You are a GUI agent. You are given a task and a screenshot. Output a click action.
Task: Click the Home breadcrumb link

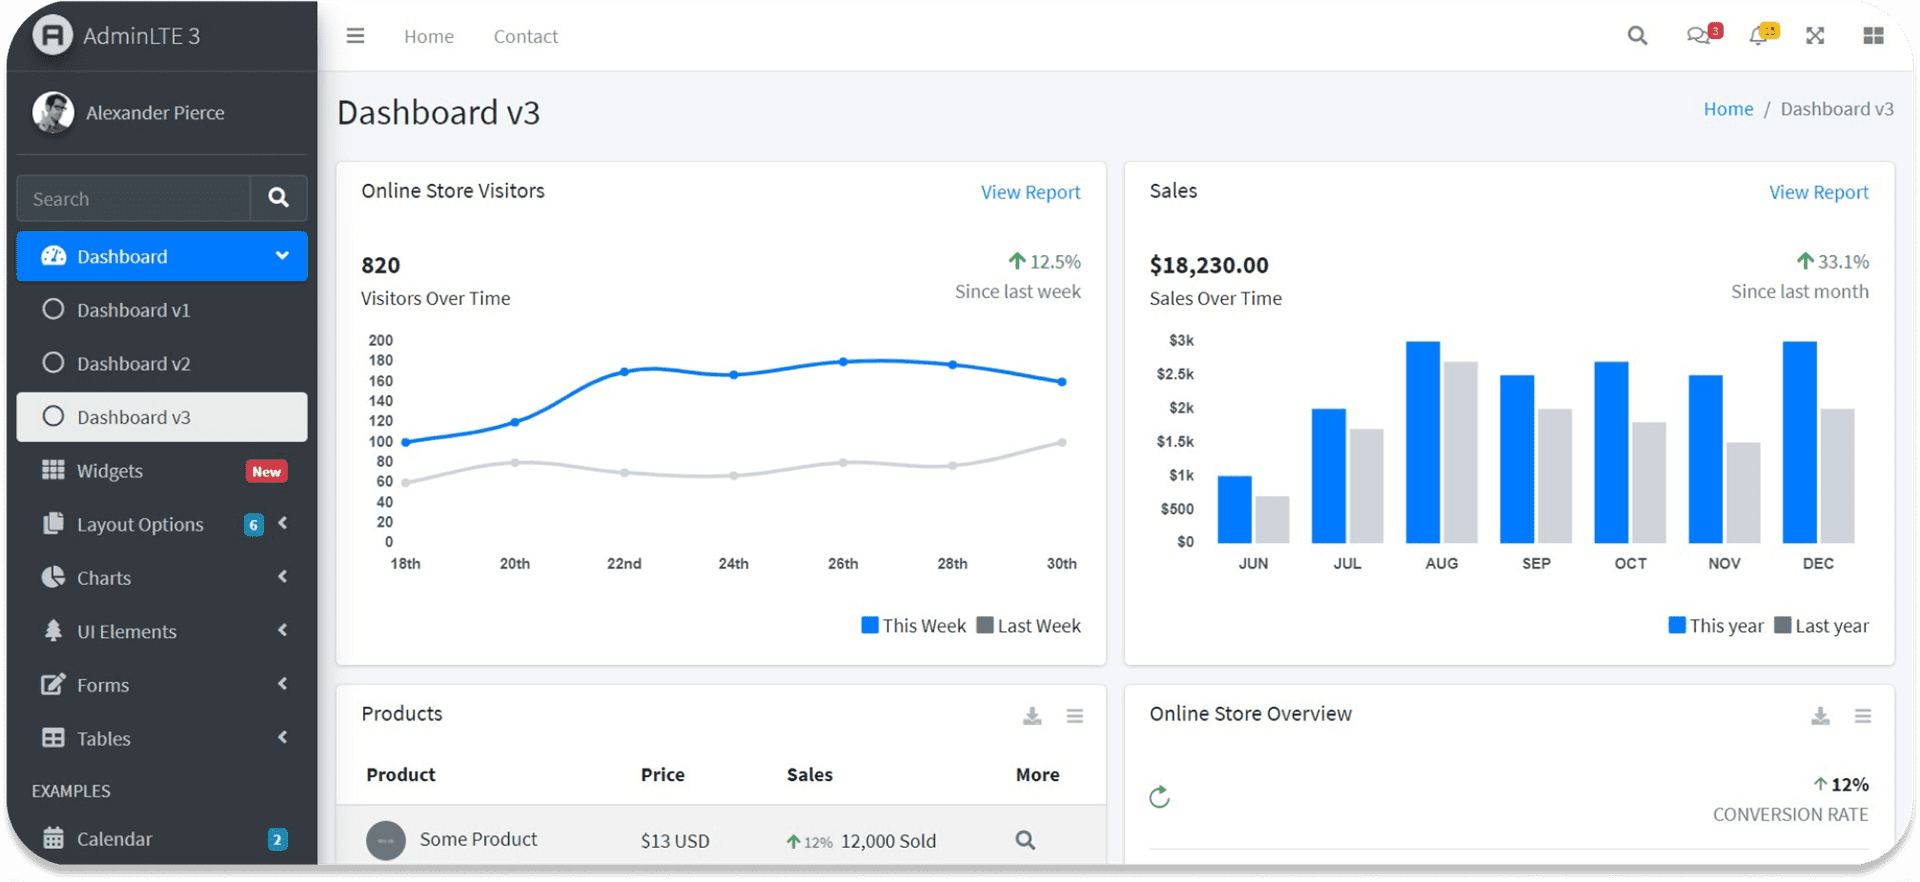(1728, 109)
